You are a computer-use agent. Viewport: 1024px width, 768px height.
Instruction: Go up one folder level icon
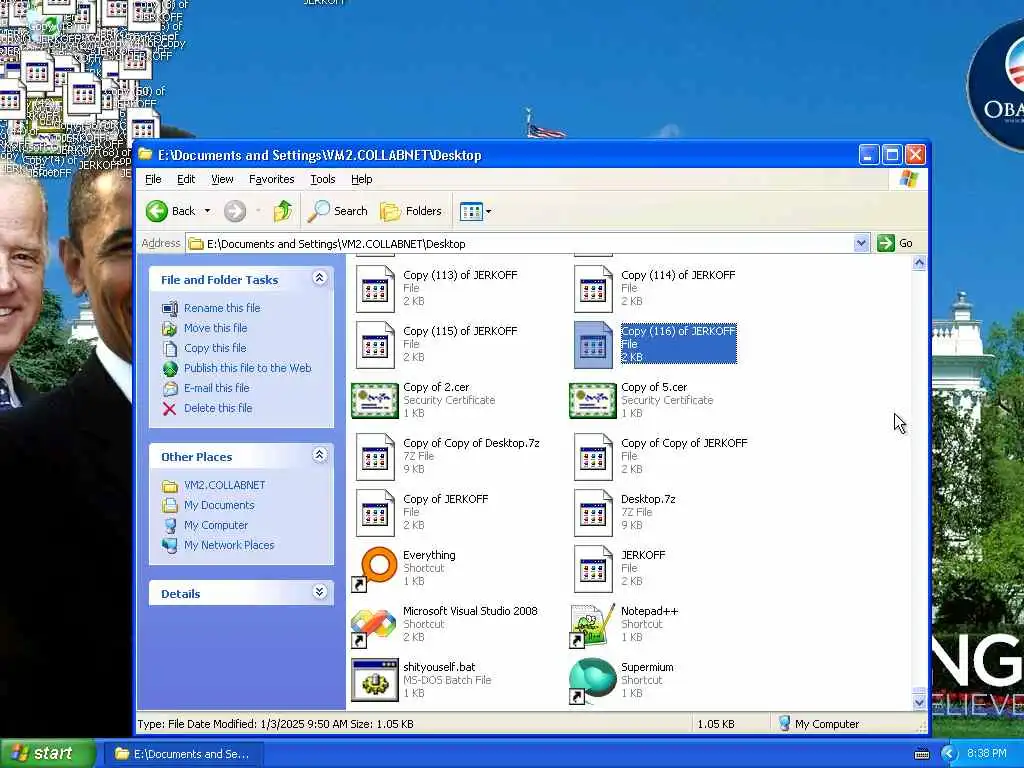coord(283,211)
